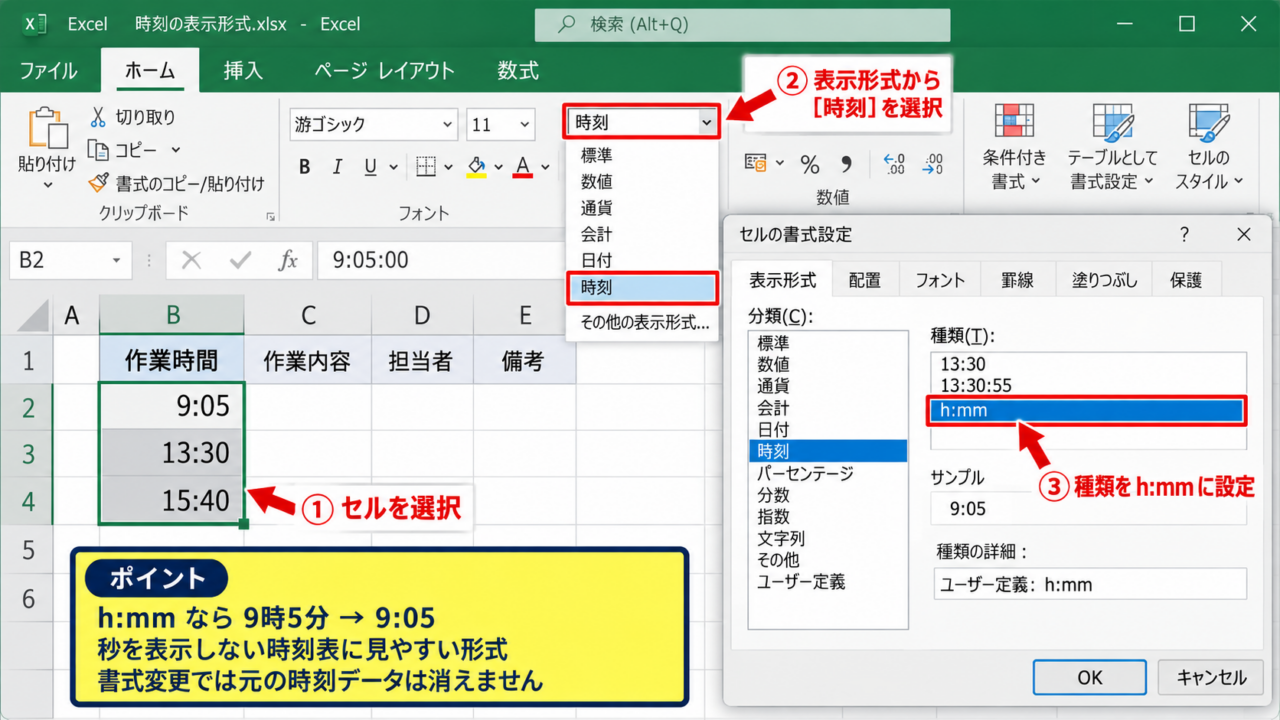Click the font color A icon
Image resolution: width=1280 pixels, height=720 pixels.
pyautogui.click(x=522, y=167)
